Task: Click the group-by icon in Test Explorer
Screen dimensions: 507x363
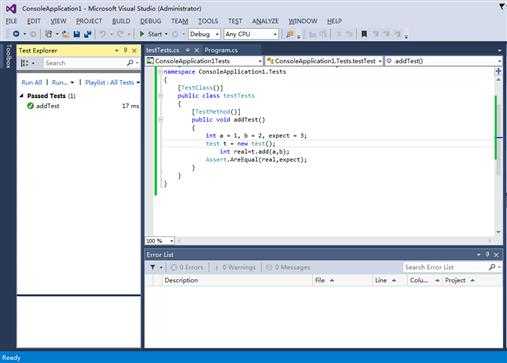Action: [24, 63]
